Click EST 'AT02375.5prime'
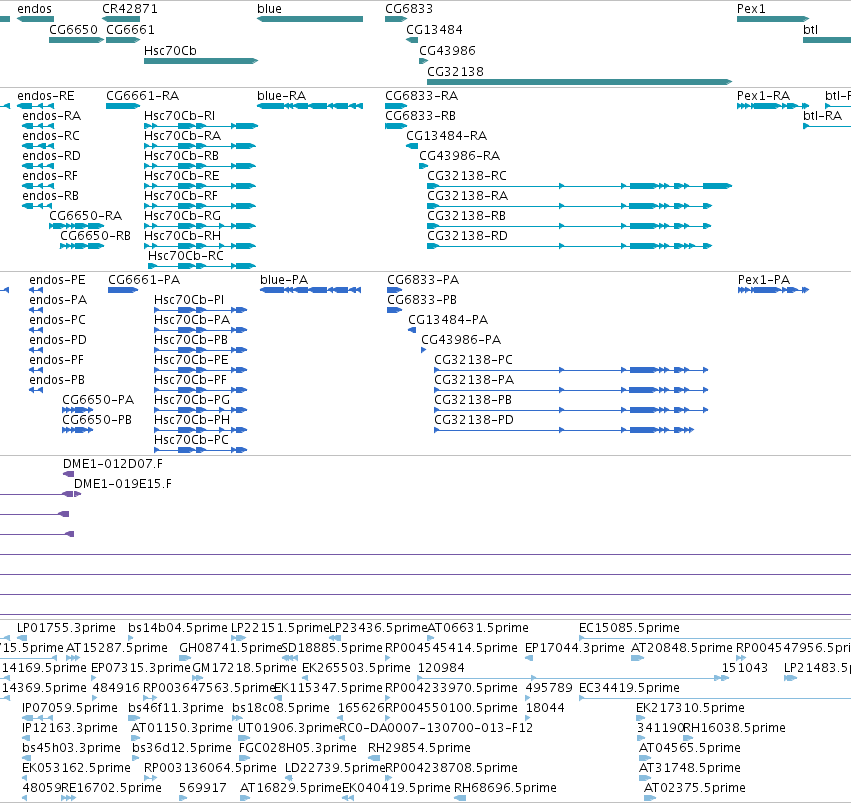This screenshot has height=803, width=851. [x=695, y=788]
